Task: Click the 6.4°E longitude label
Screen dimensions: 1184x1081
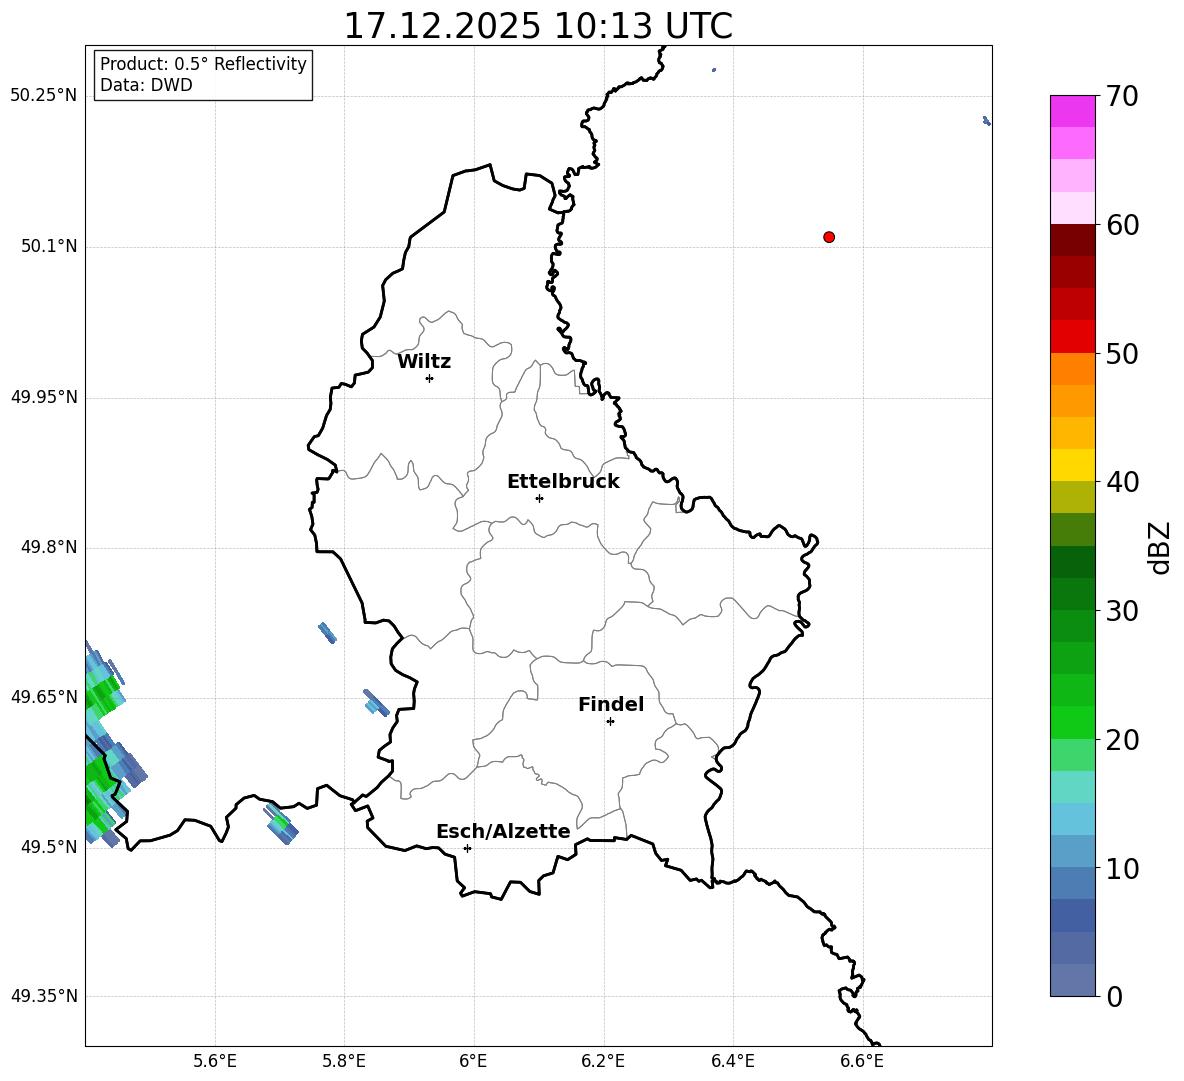Action: click(x=732, y=1061)
